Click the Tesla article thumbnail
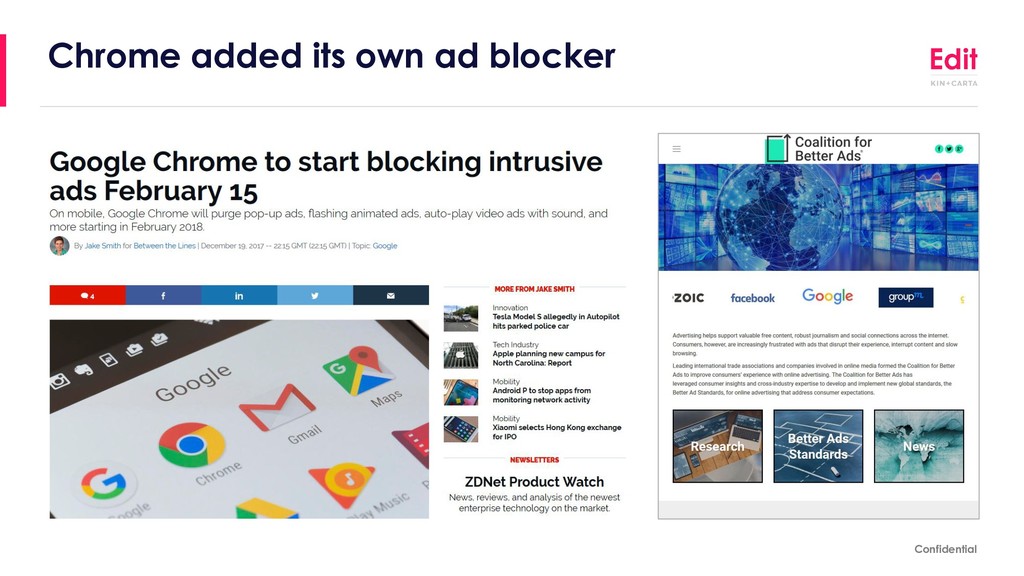This screenshot has height=576, width=1024. (x=461, y=319)
